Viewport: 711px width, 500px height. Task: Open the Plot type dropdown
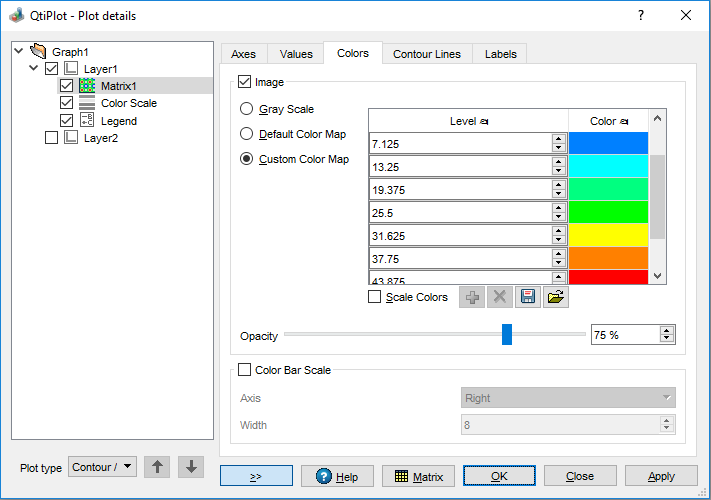point(102,467)
